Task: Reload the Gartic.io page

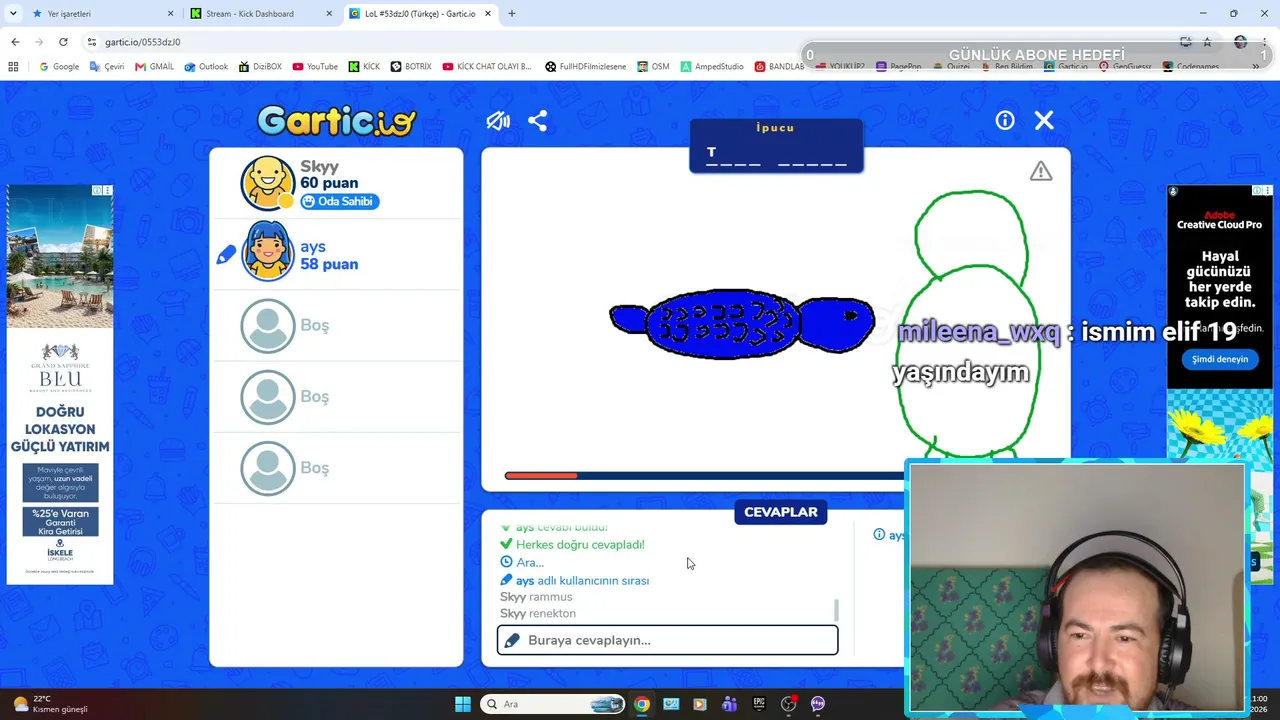Action: [63, 42]
